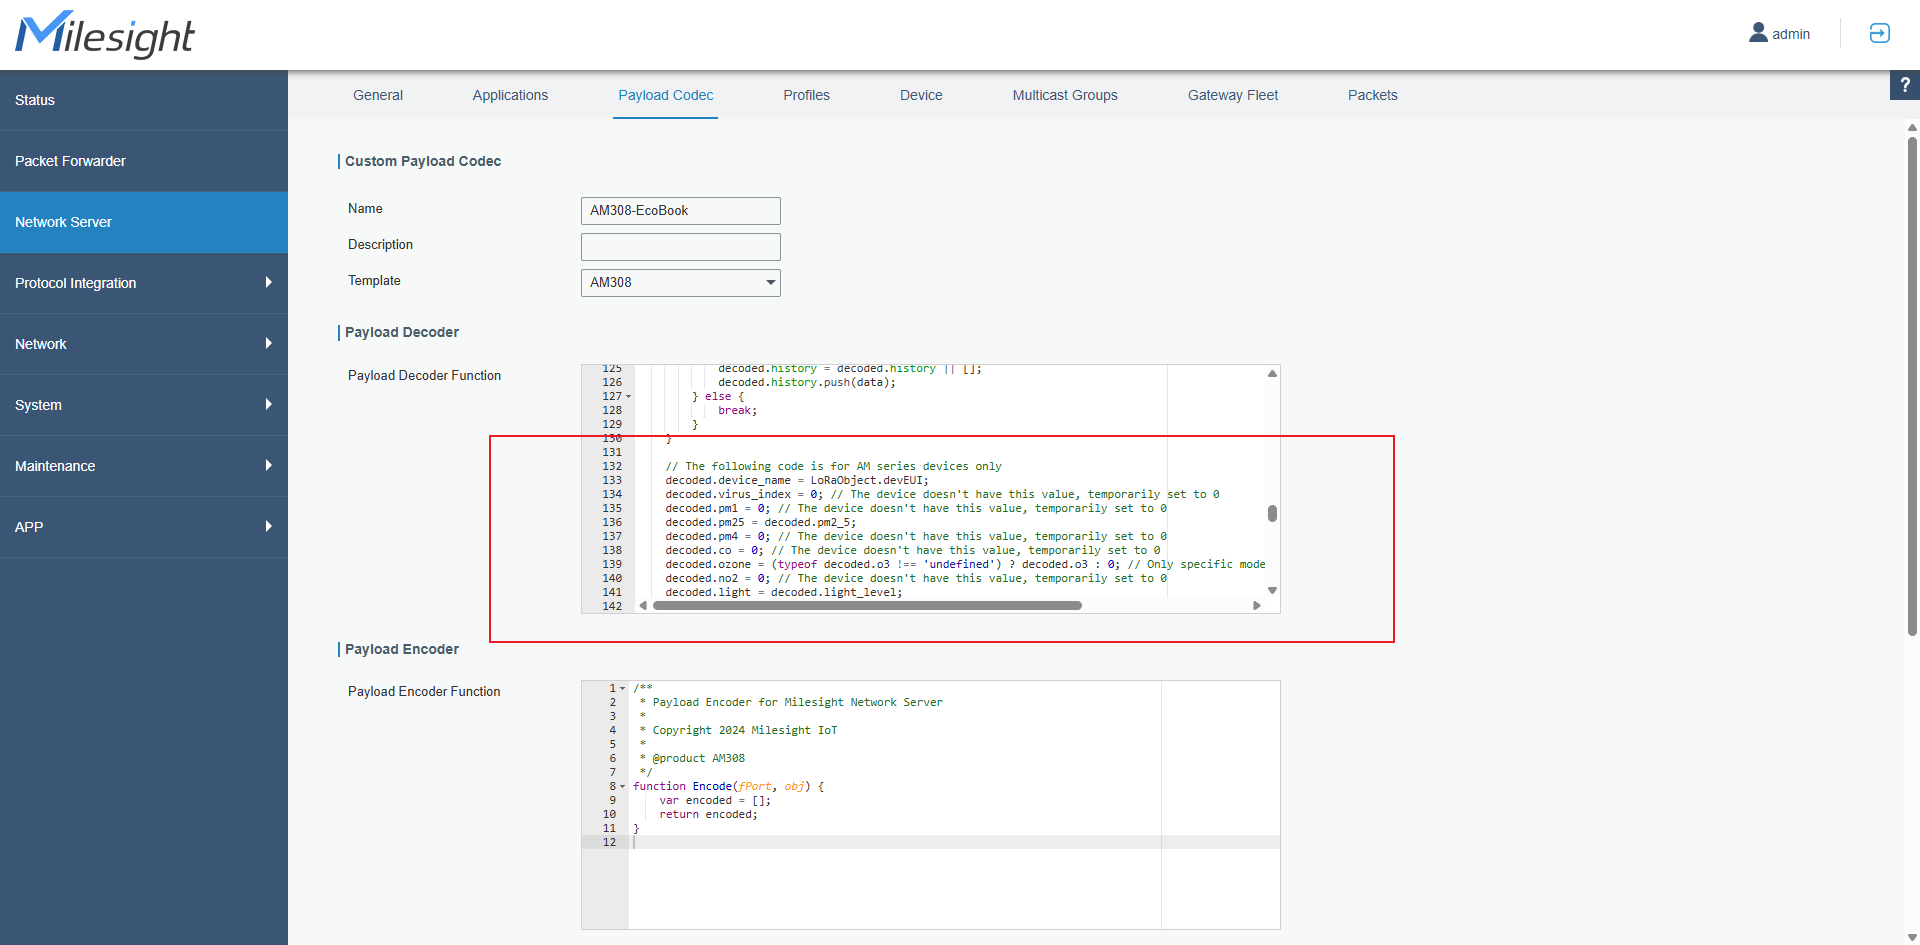
Task: Click the main page scrollbar thumb
Action: tap(1912, 386)
